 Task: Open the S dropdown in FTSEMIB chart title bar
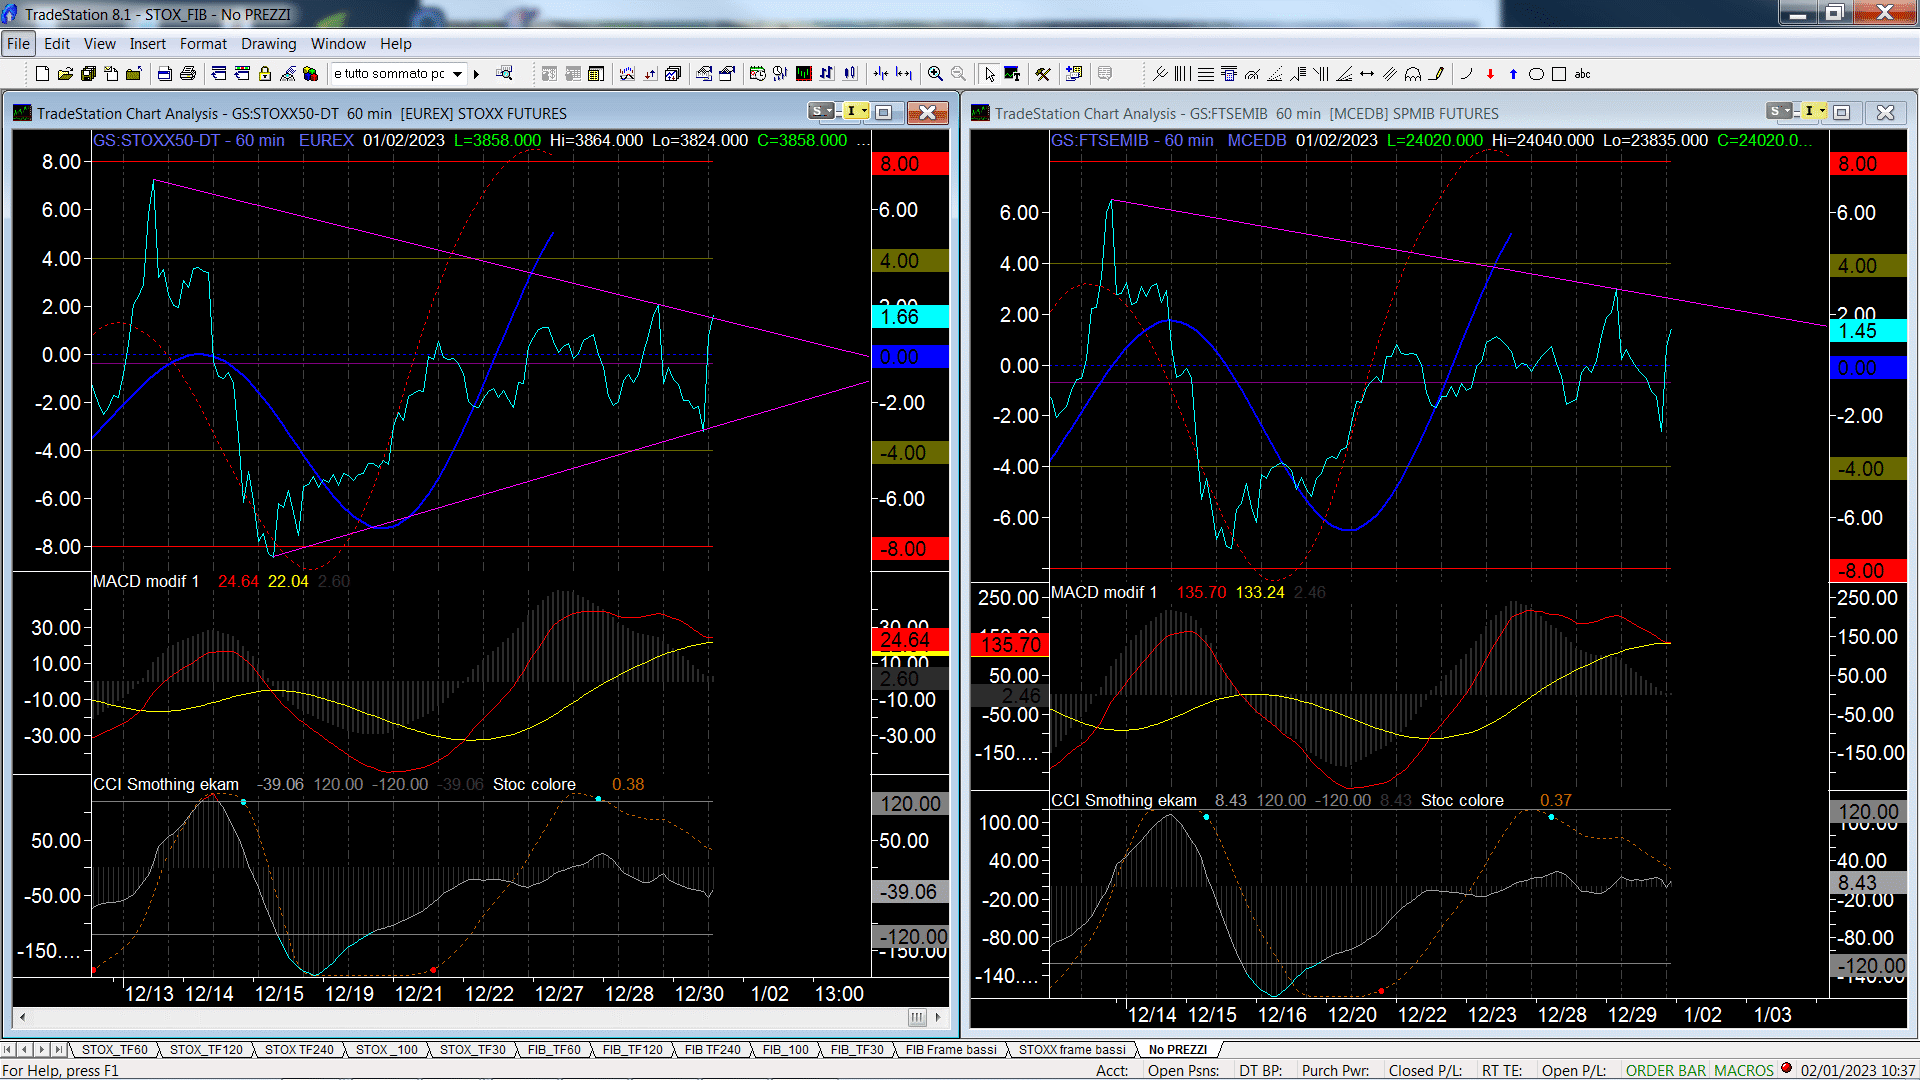pos(1780,111)
